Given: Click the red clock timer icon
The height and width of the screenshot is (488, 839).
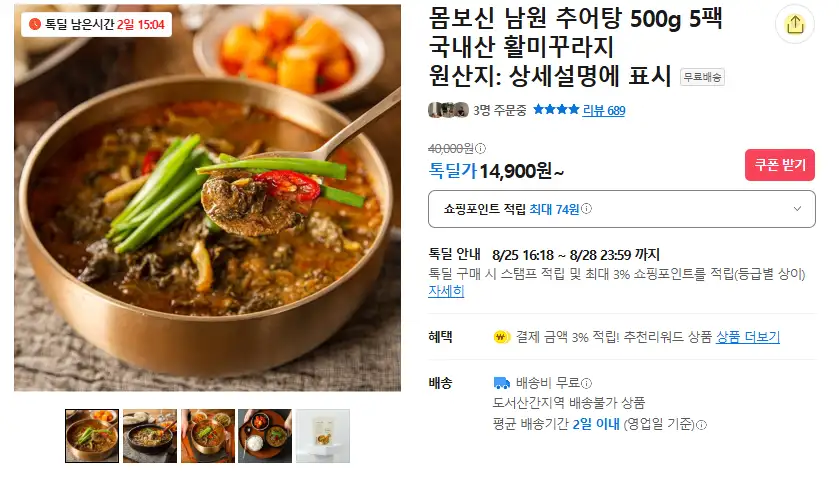Looking at the screenshot, I should [x=35, y=24].
